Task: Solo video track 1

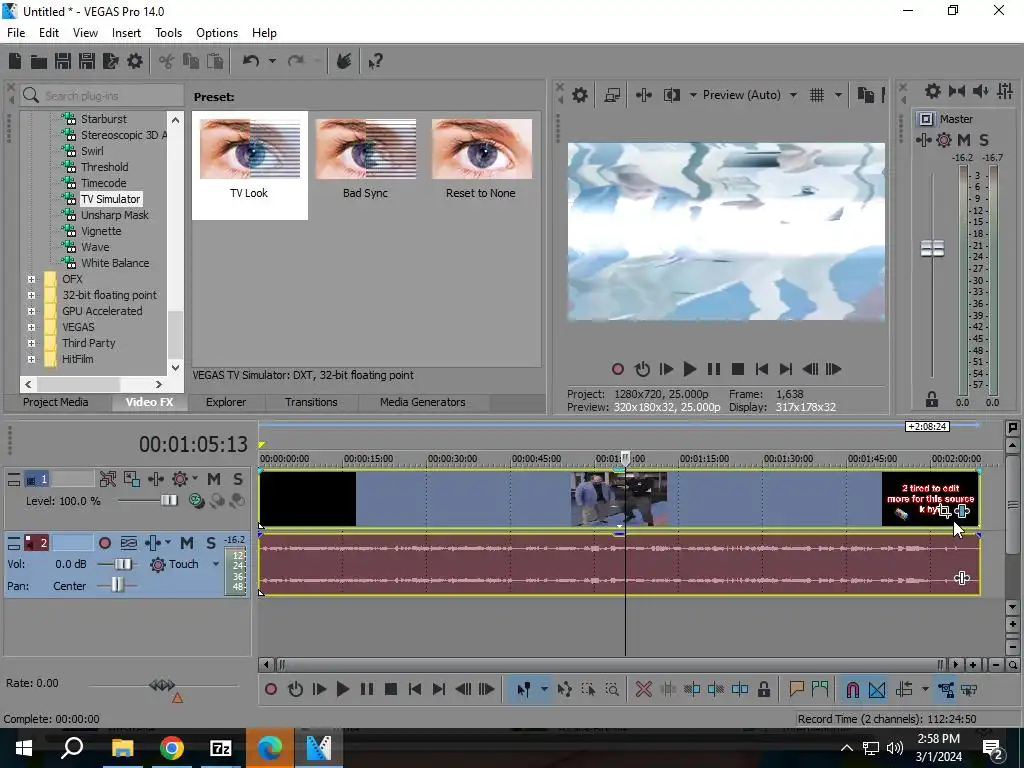Action: pyautogui.click(x=238, y=479)
